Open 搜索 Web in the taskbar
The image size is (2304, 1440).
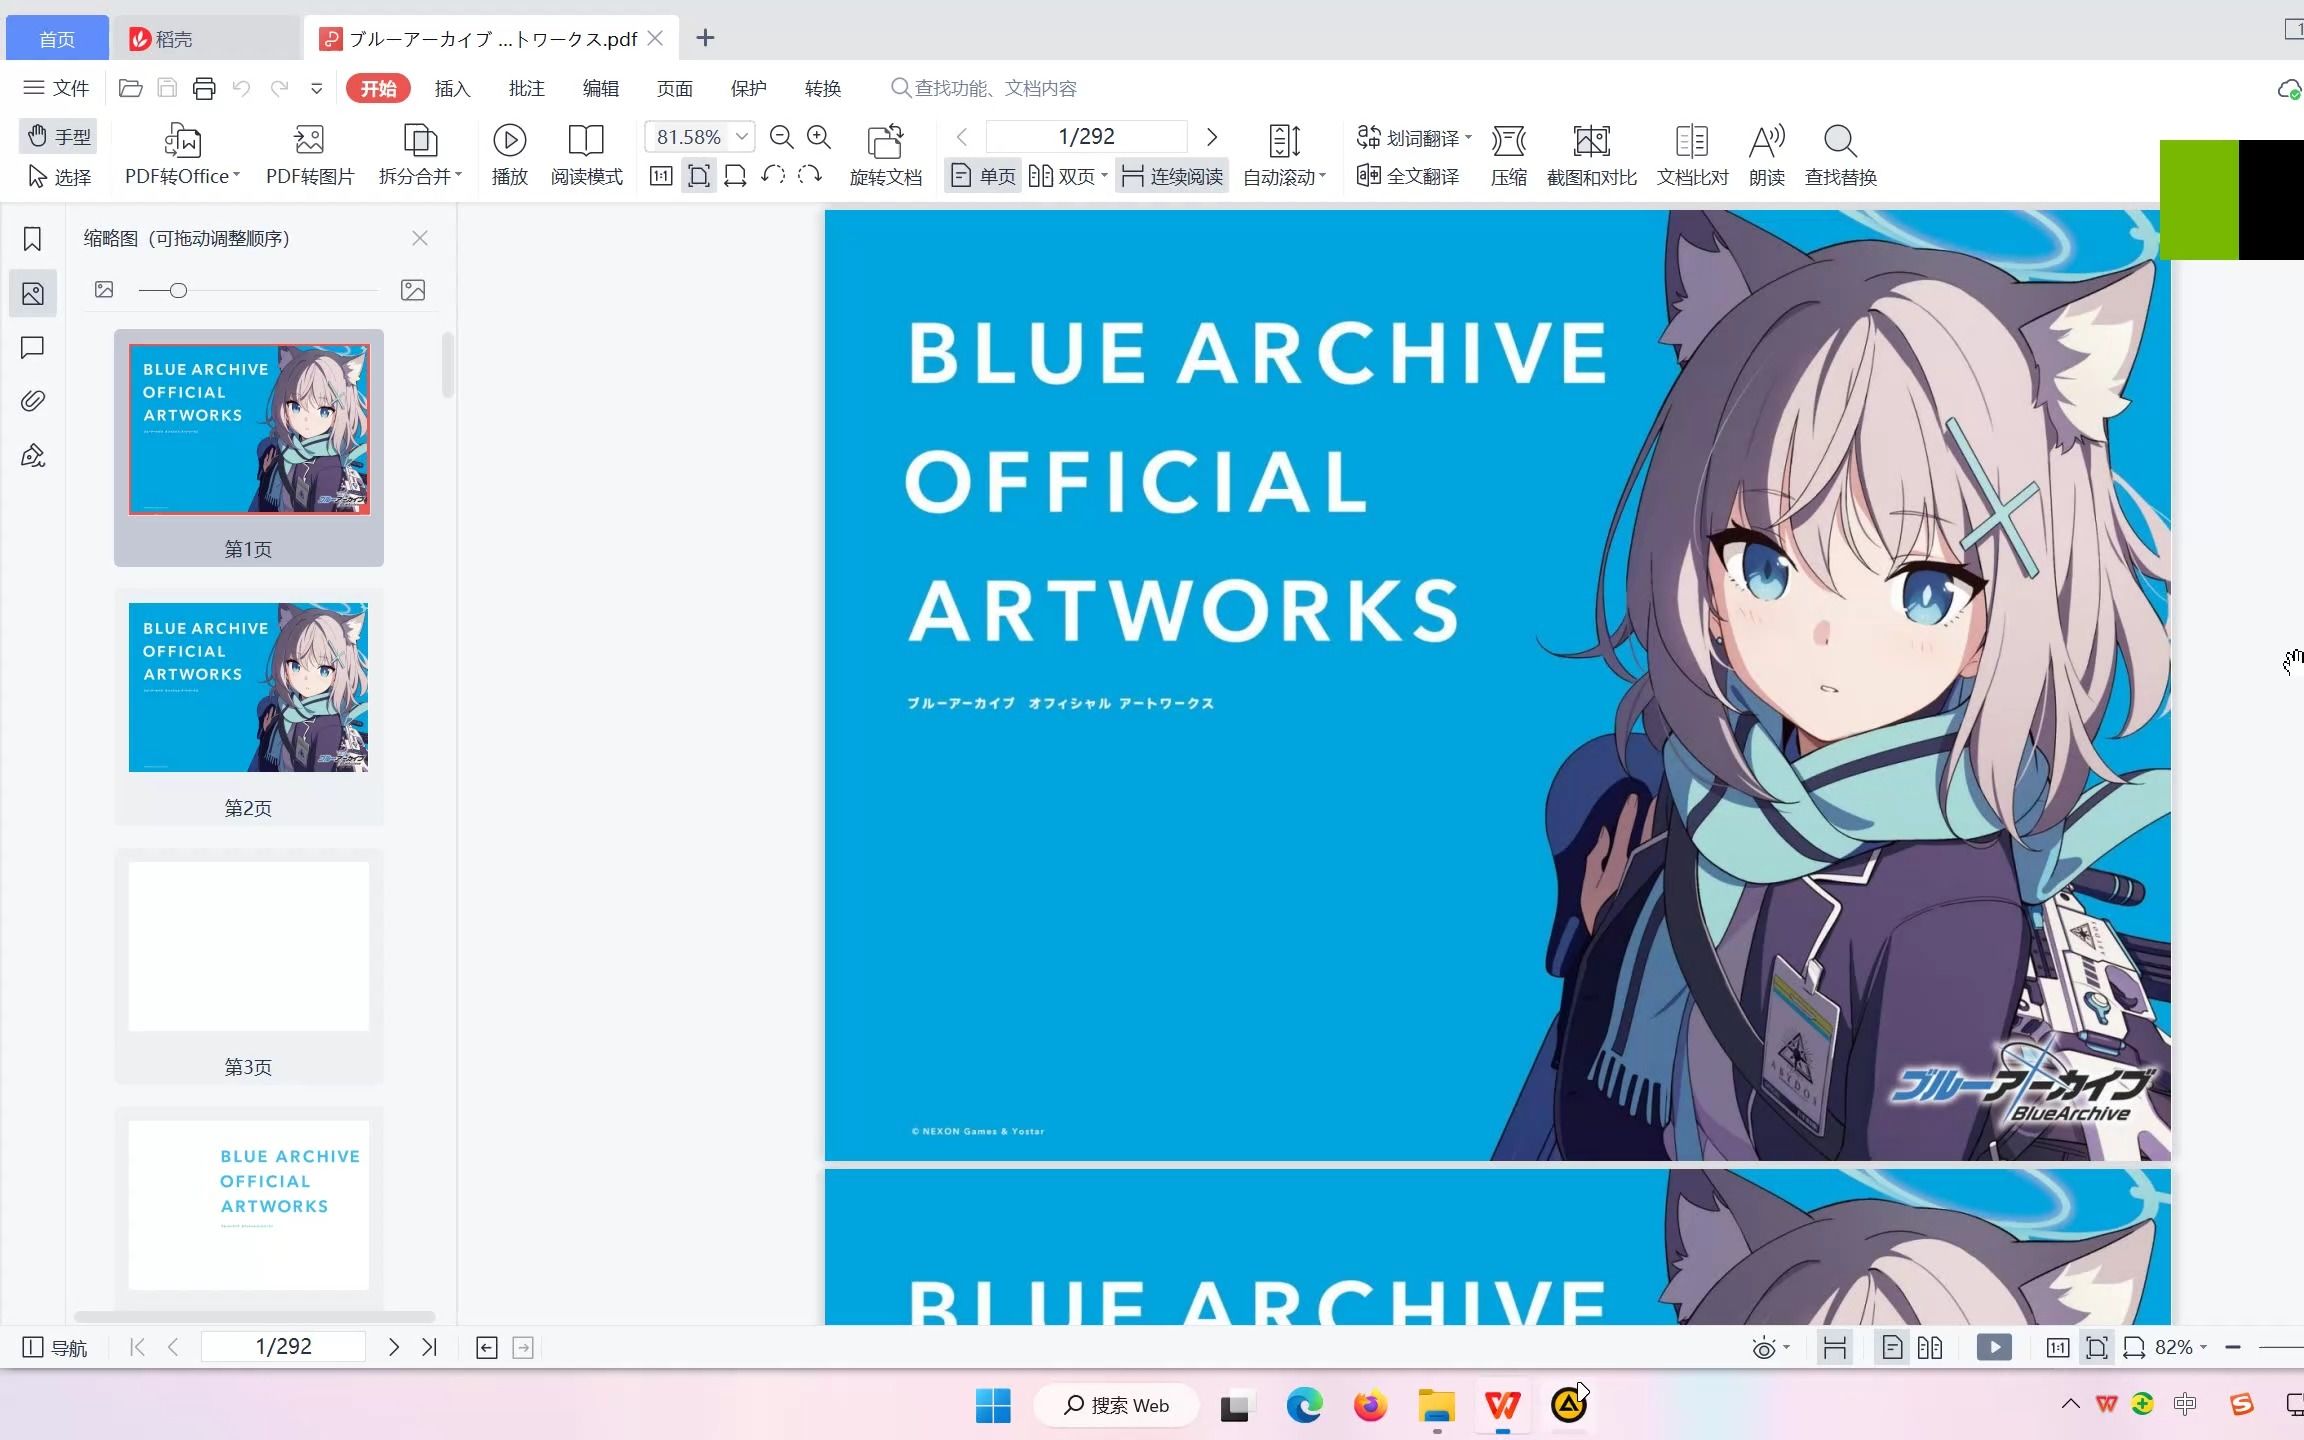pyautogui.click(x=1116, y=1405)
